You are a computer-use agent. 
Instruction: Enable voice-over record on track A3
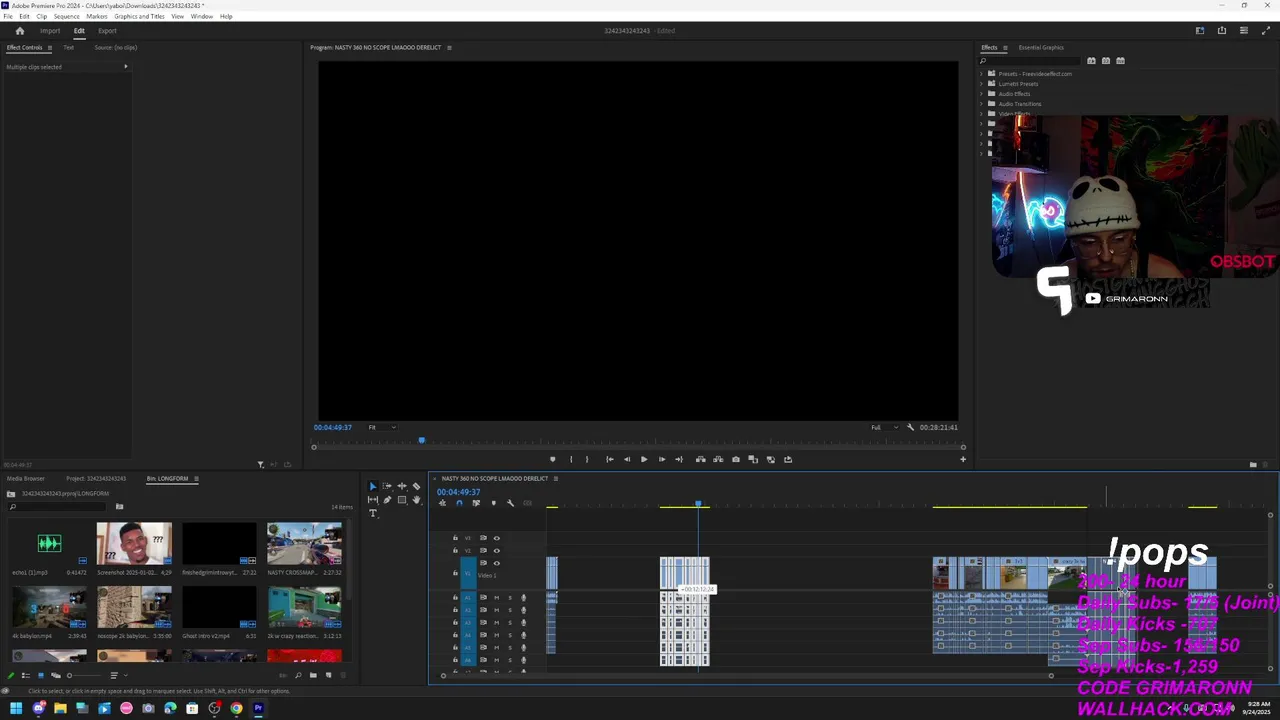[x=523, y=623]
